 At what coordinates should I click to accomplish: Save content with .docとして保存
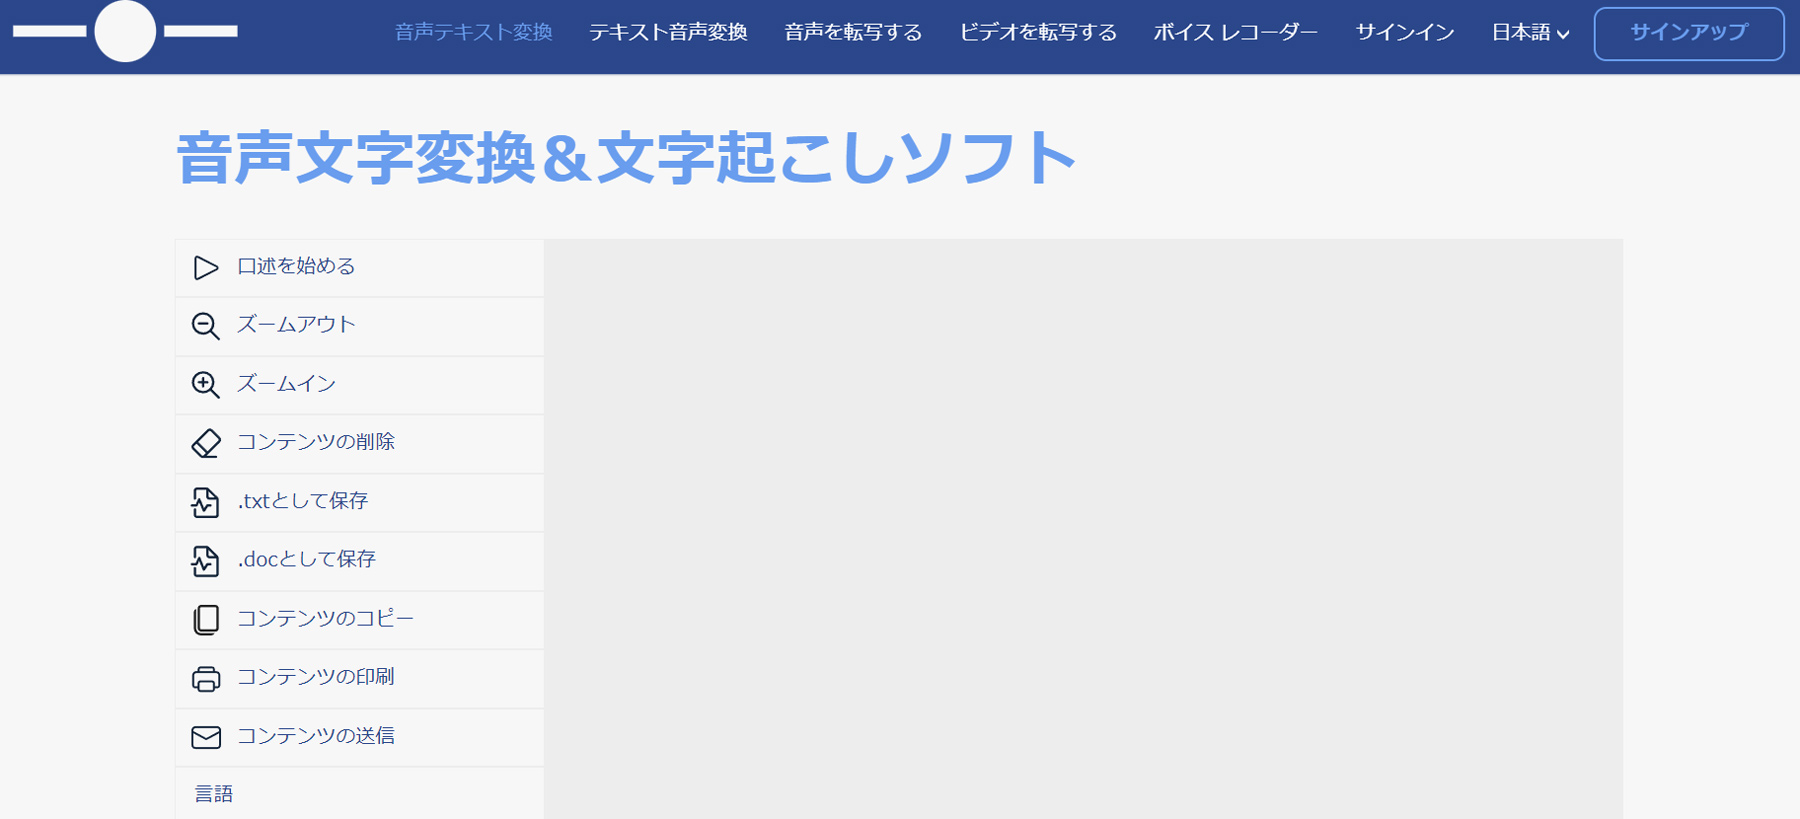coord(306,558)
